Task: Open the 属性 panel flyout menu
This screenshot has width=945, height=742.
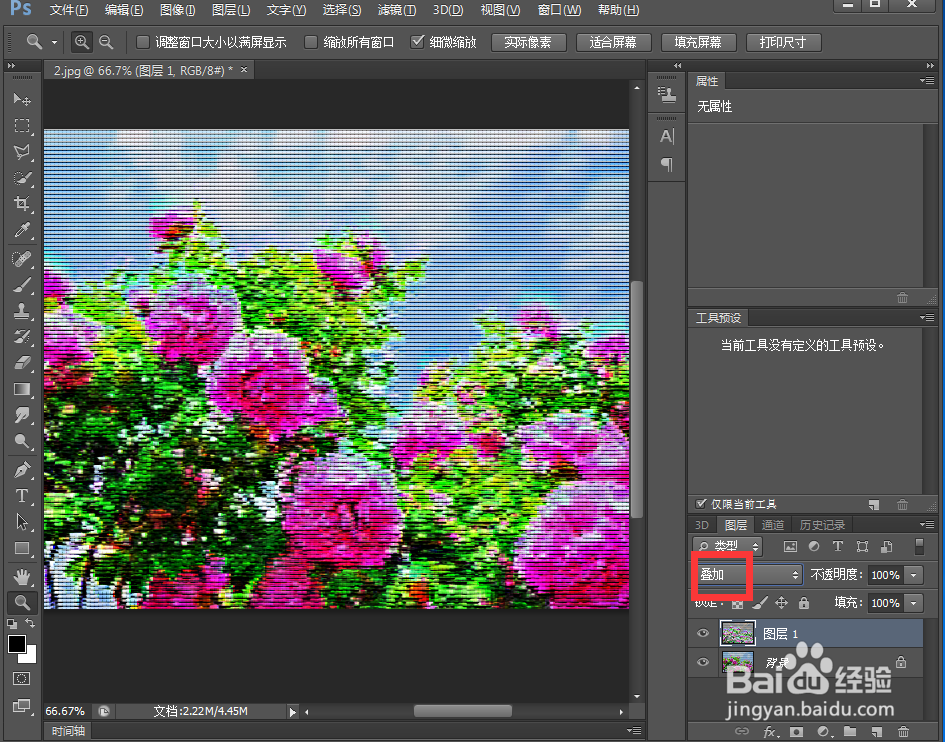Action: click(x=927, y=80)
